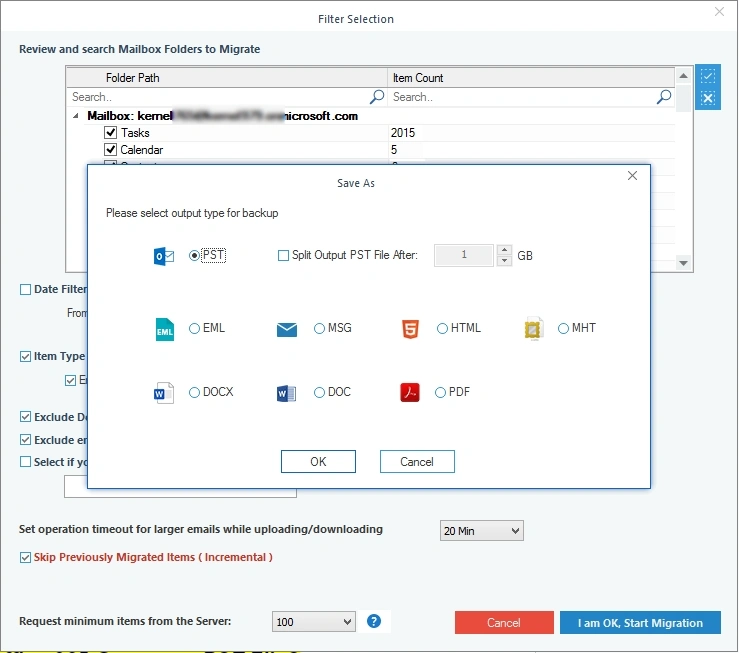Select the PDF radio button
The height and width of the screenshot is (653, 739).
click(440, 392)
